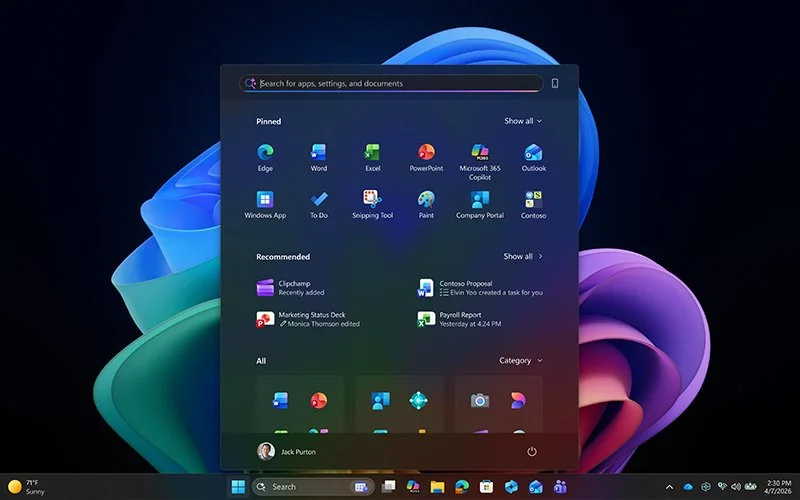
Task: Open Show all for Recommended items
Action: [x=523, y=256]
